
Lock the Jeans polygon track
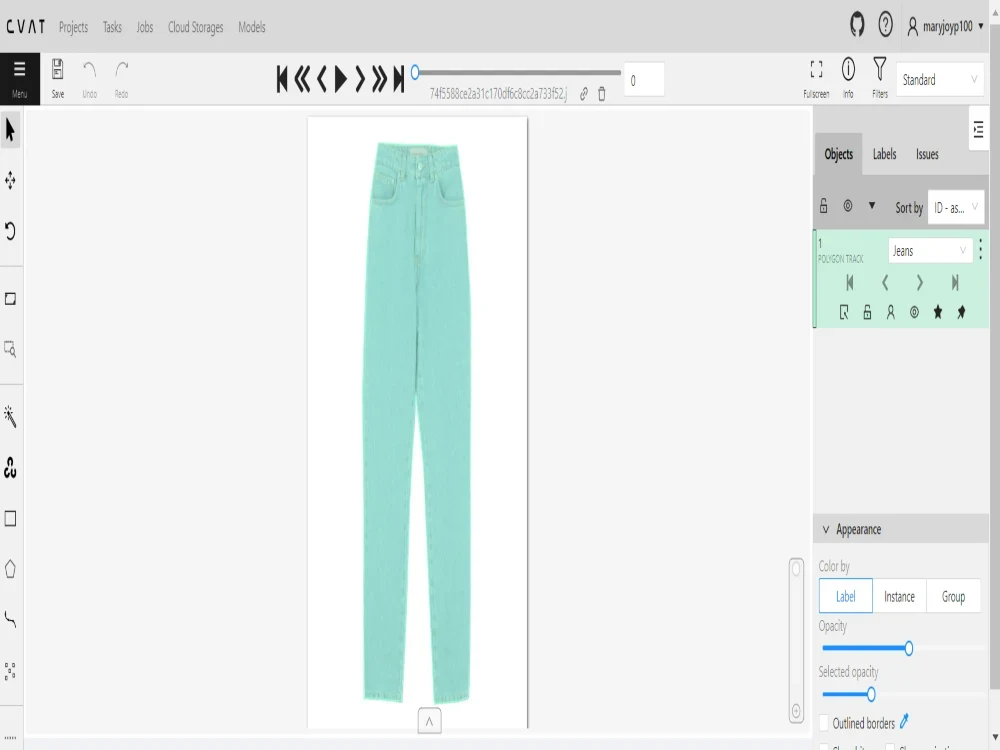867,312
